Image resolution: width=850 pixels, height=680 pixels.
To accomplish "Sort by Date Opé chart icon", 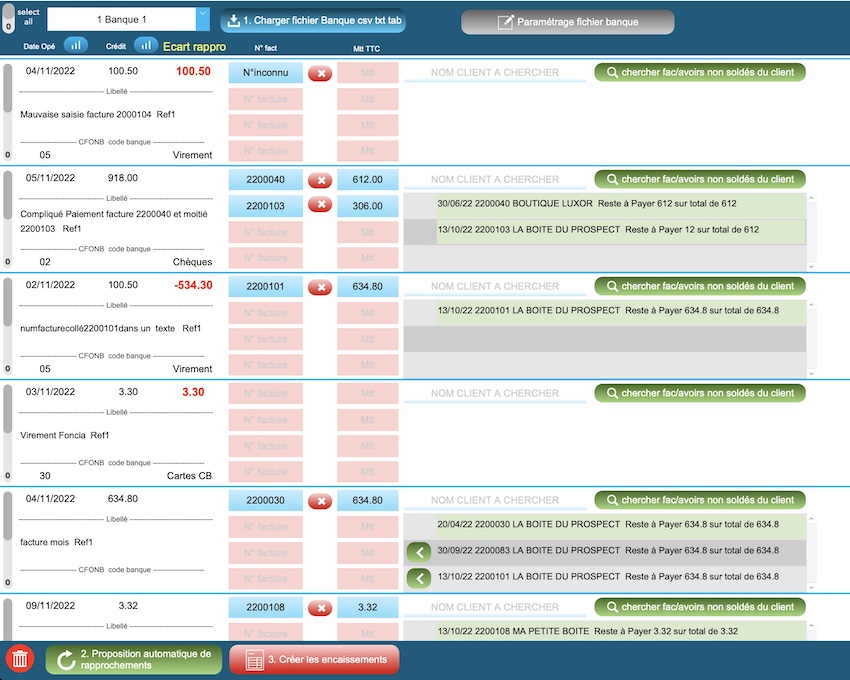I will tap(75, 46).
